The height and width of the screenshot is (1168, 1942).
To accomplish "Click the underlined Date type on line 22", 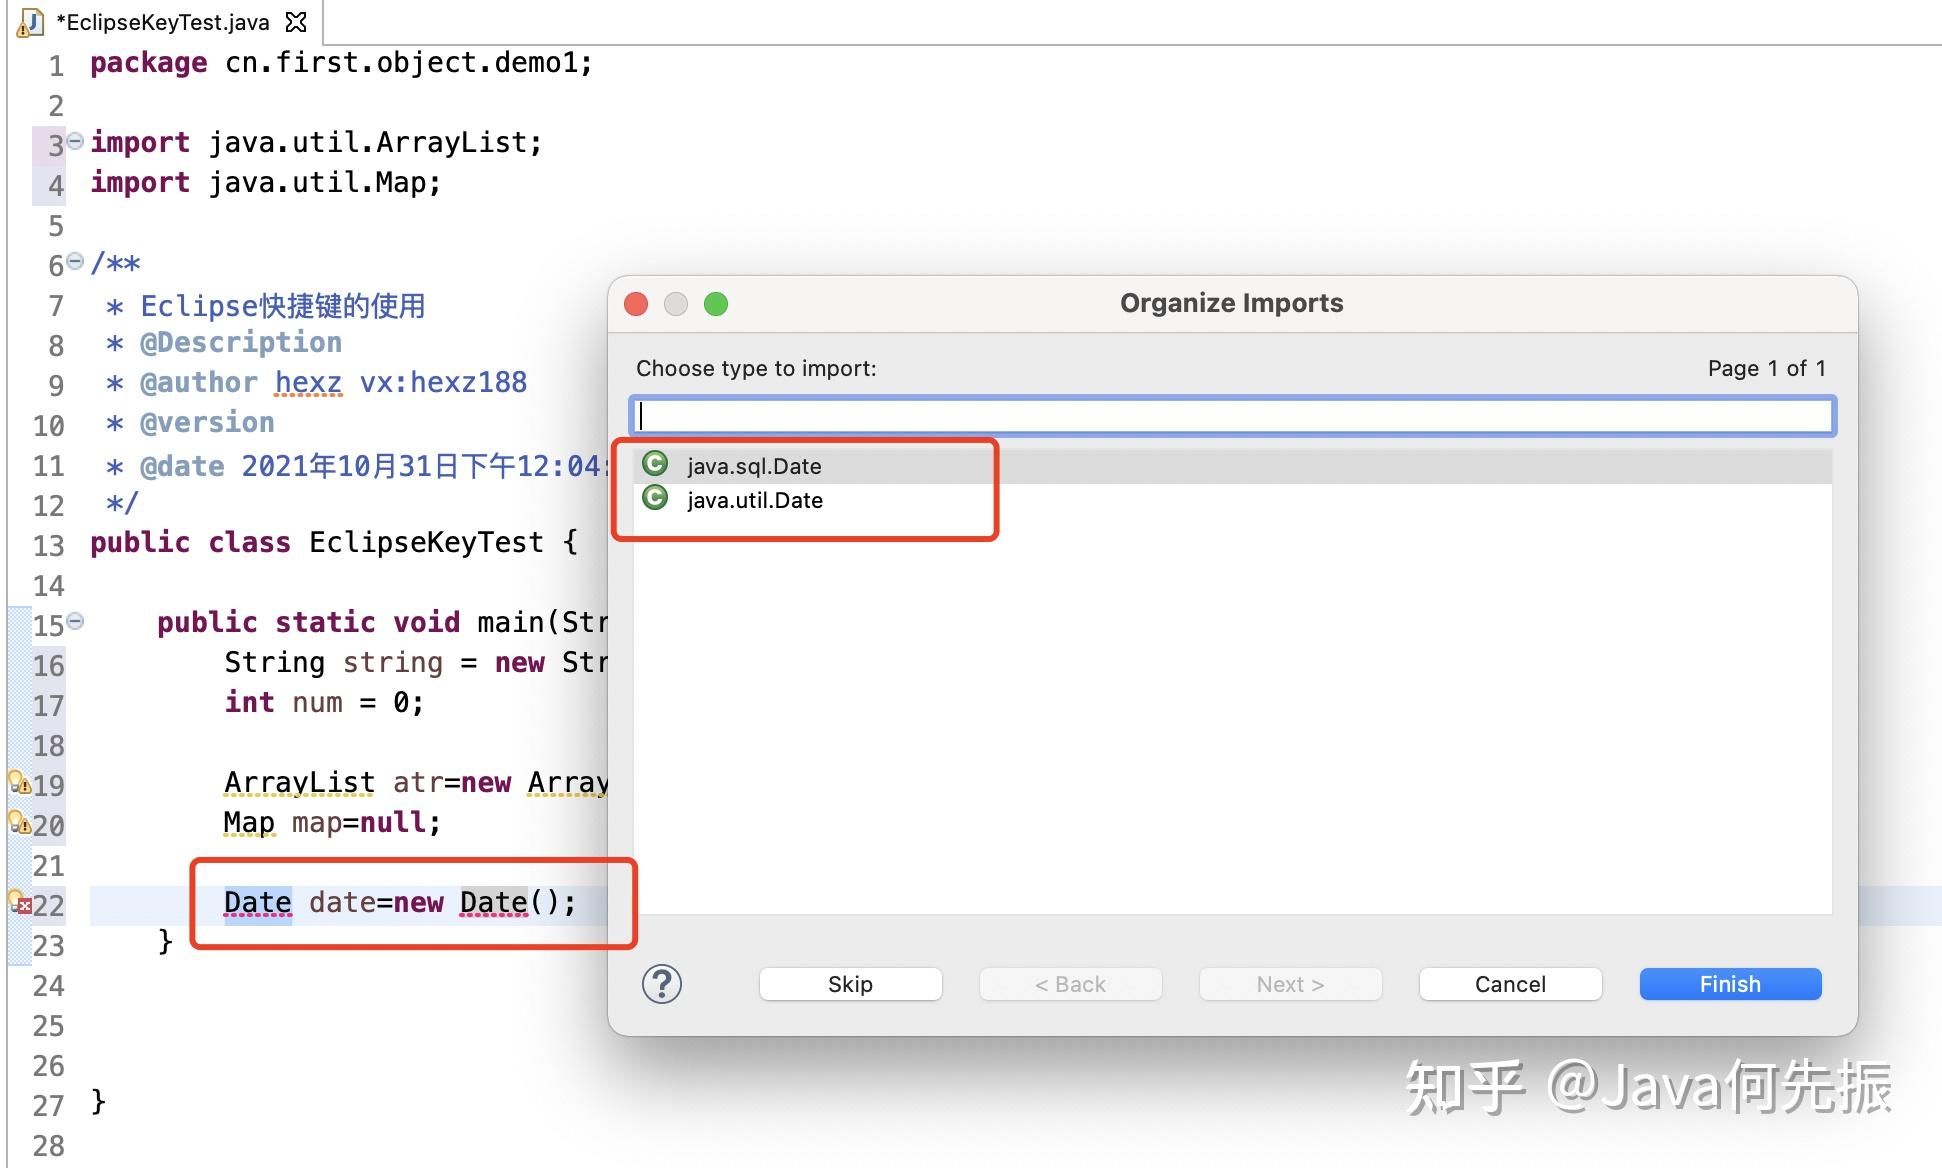I will tap(258, 903).
